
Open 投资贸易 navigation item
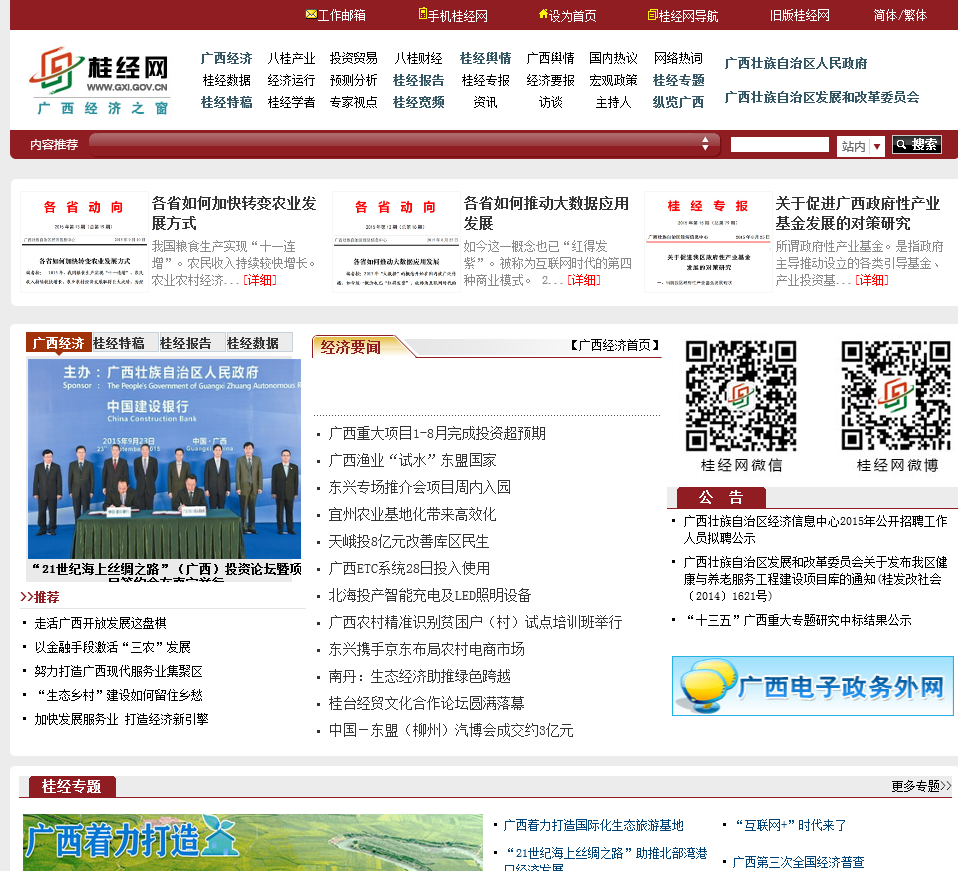[353, 58]
